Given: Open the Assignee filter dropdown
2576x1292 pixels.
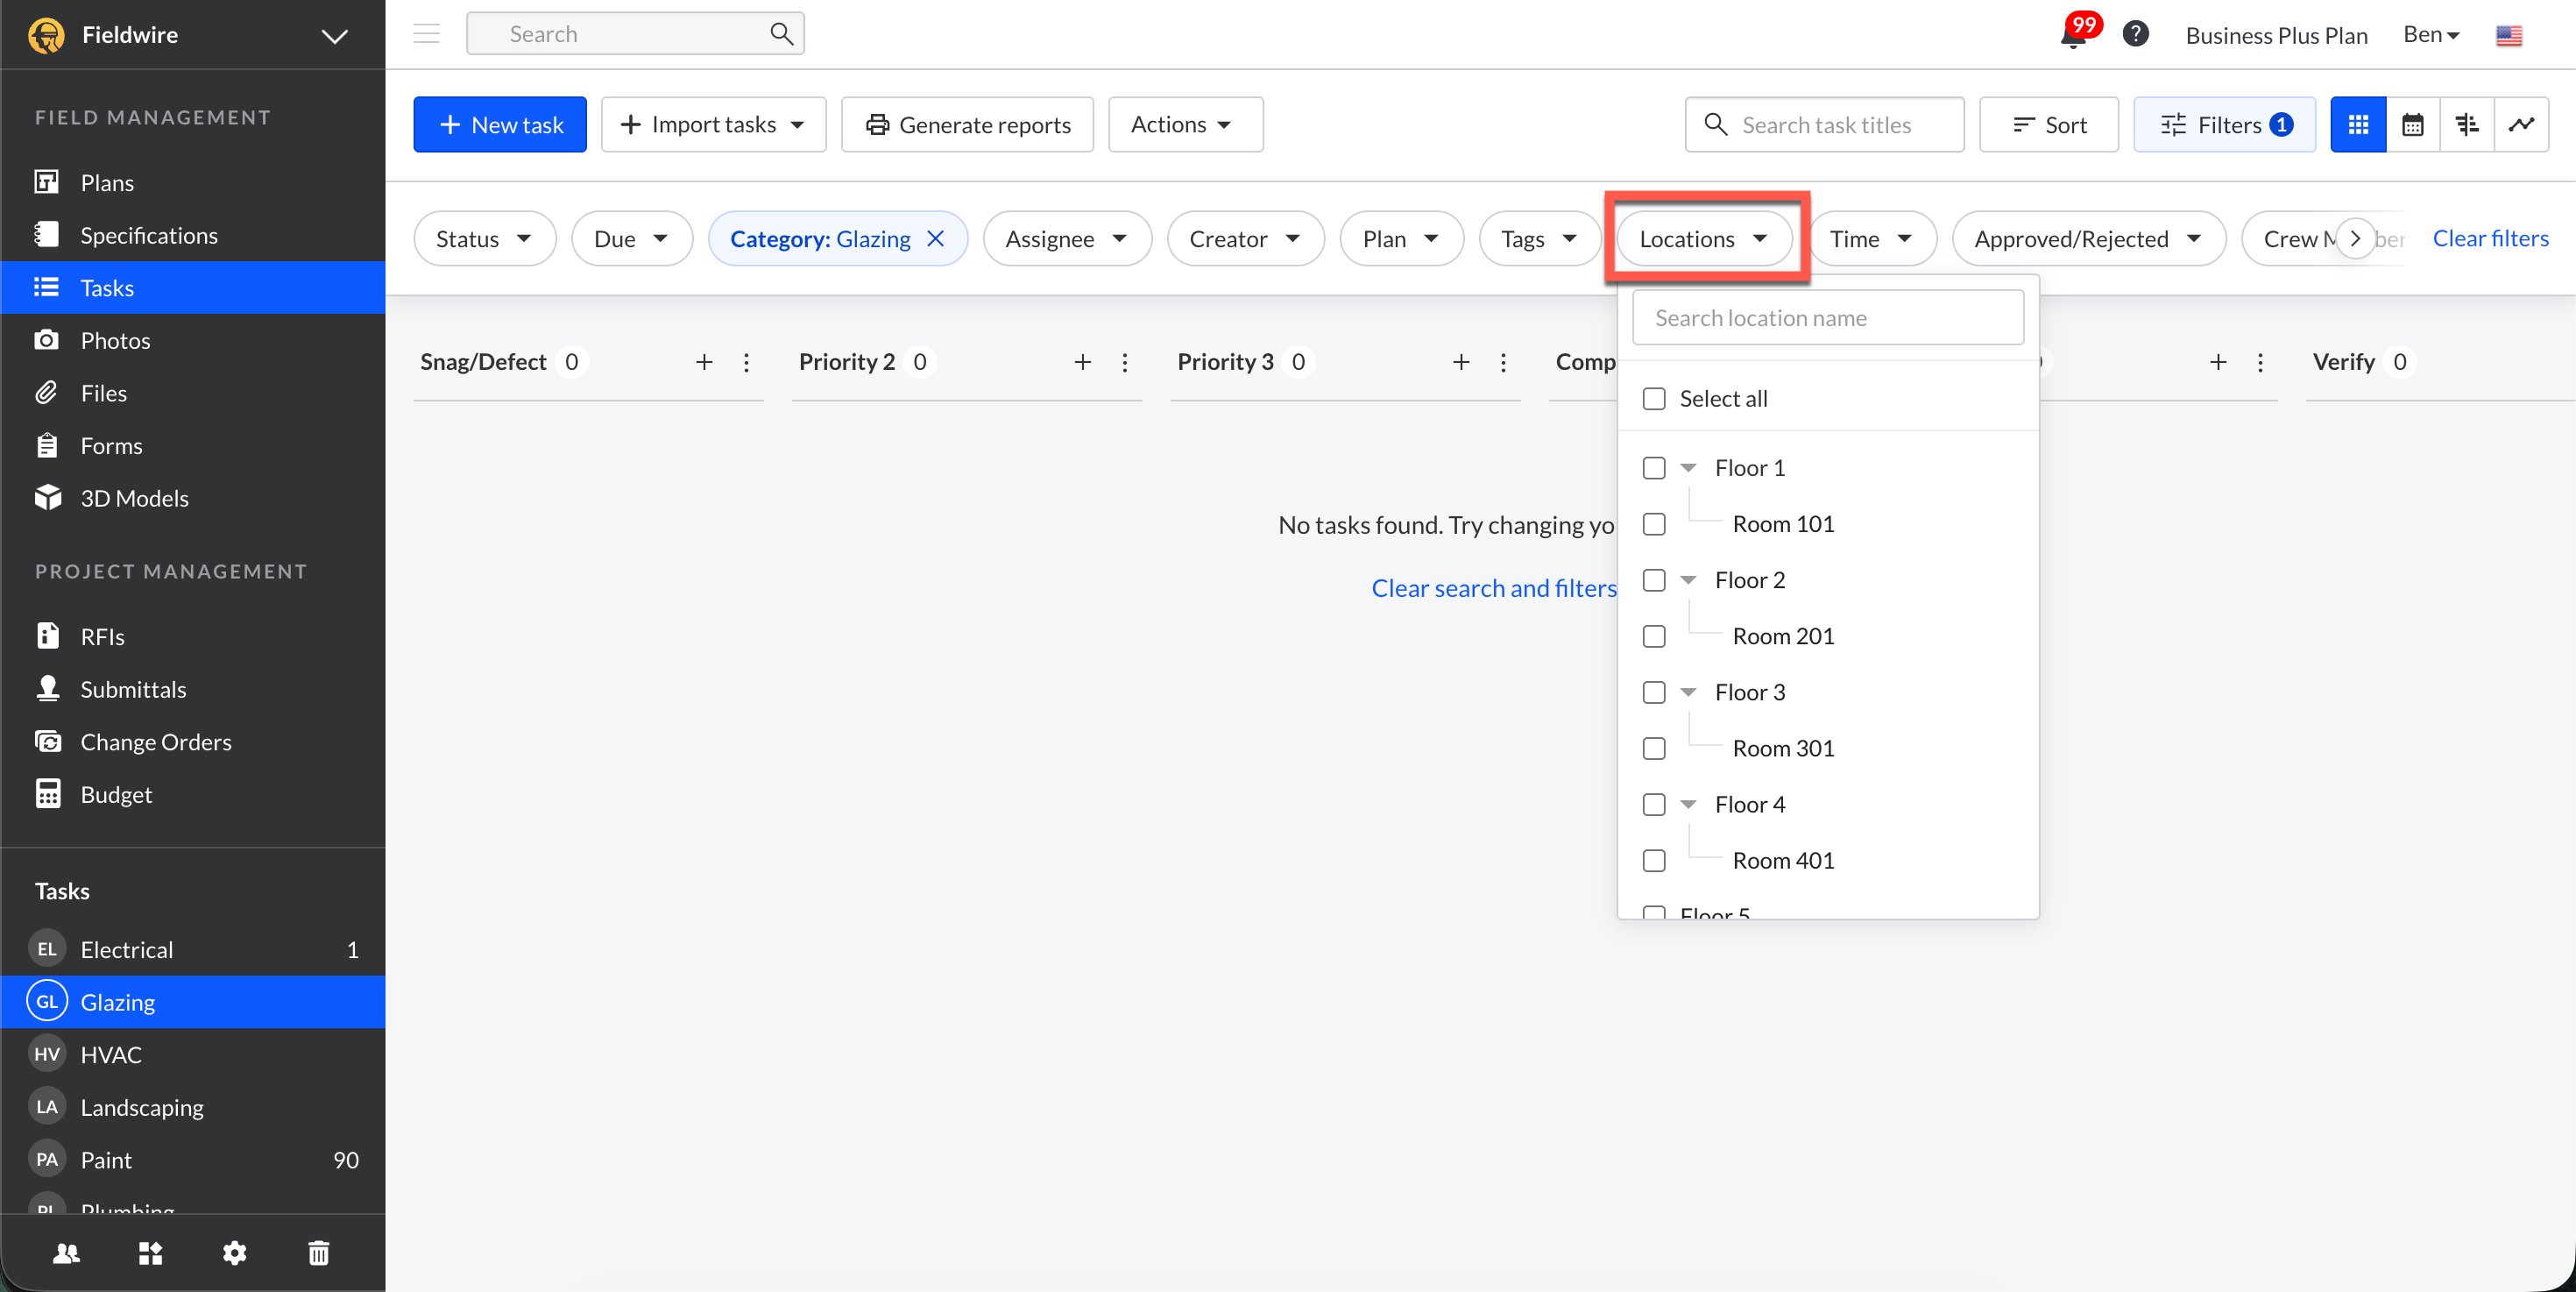Looking at the screenshot, I should coord(1067,239).
